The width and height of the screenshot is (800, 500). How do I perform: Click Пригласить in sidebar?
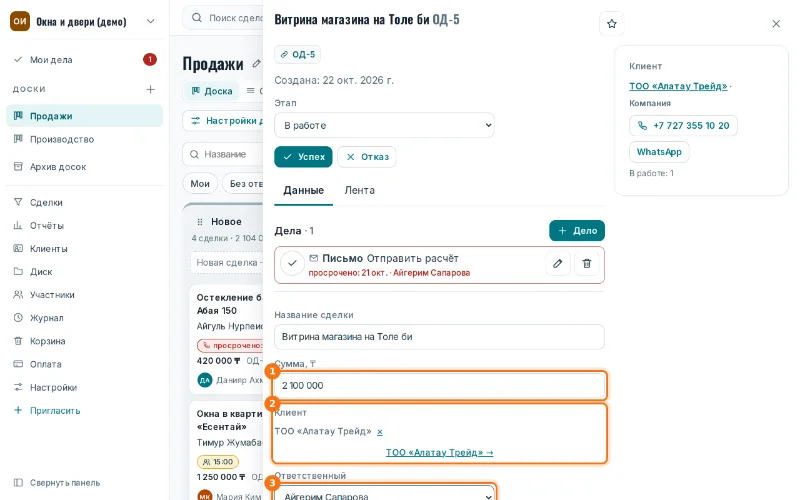84,411
